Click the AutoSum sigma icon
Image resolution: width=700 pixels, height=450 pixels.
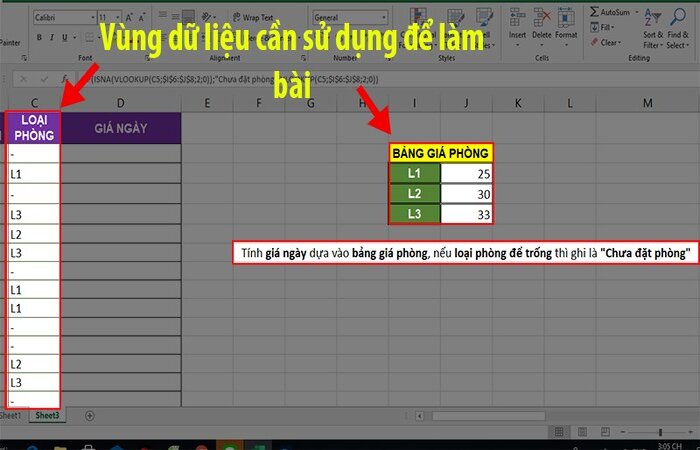pos(594,12)
